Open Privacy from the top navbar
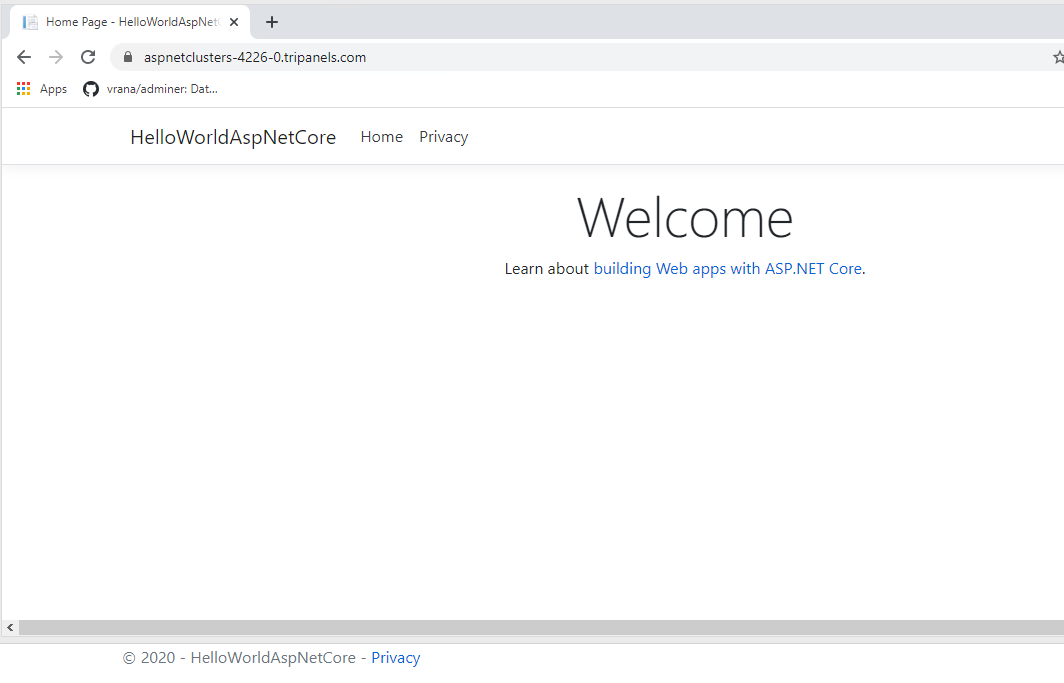Image resolution: width=1064 pixels, height=683 pixels. [x=443, y=137]
